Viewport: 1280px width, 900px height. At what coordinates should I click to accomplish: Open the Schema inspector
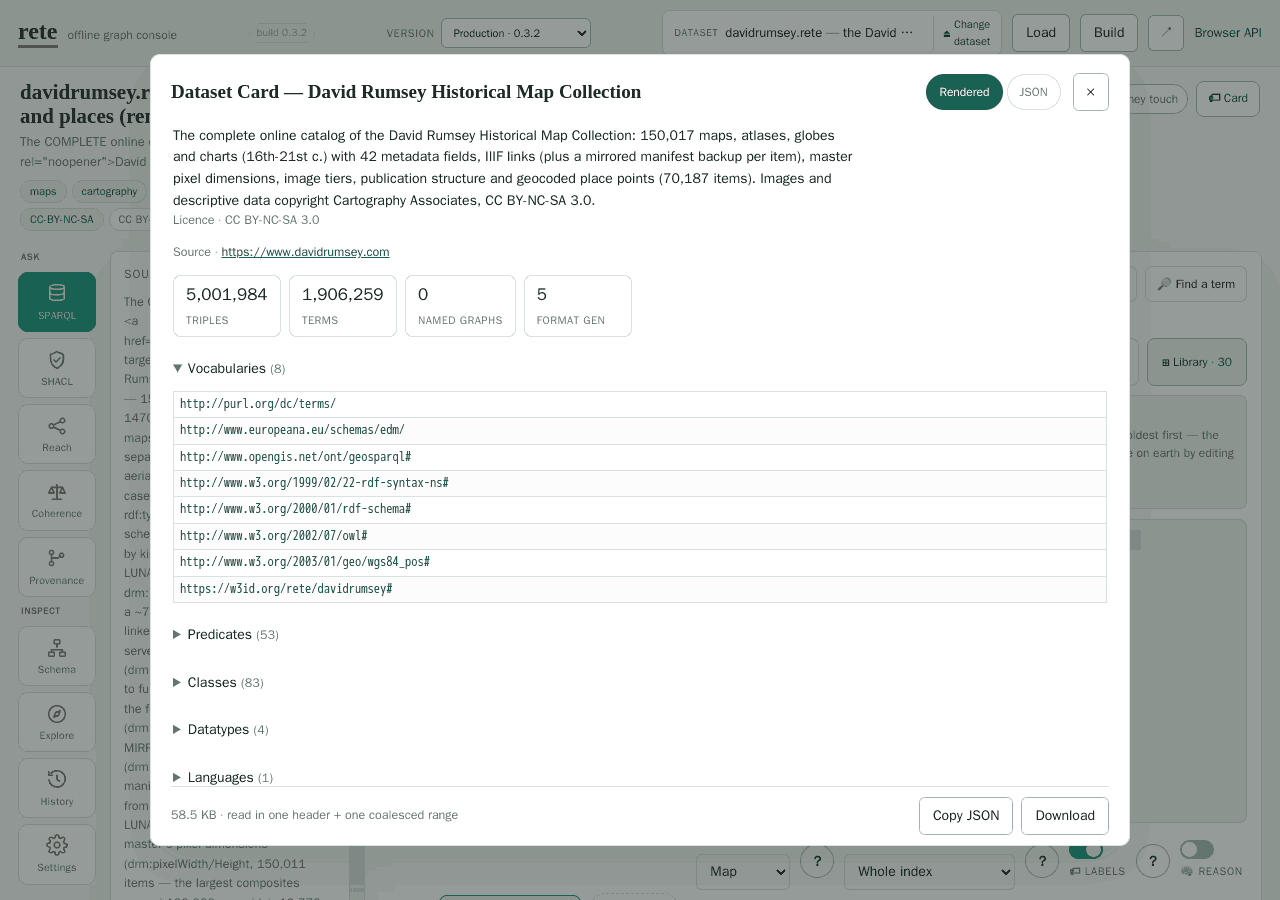(57, 656)
